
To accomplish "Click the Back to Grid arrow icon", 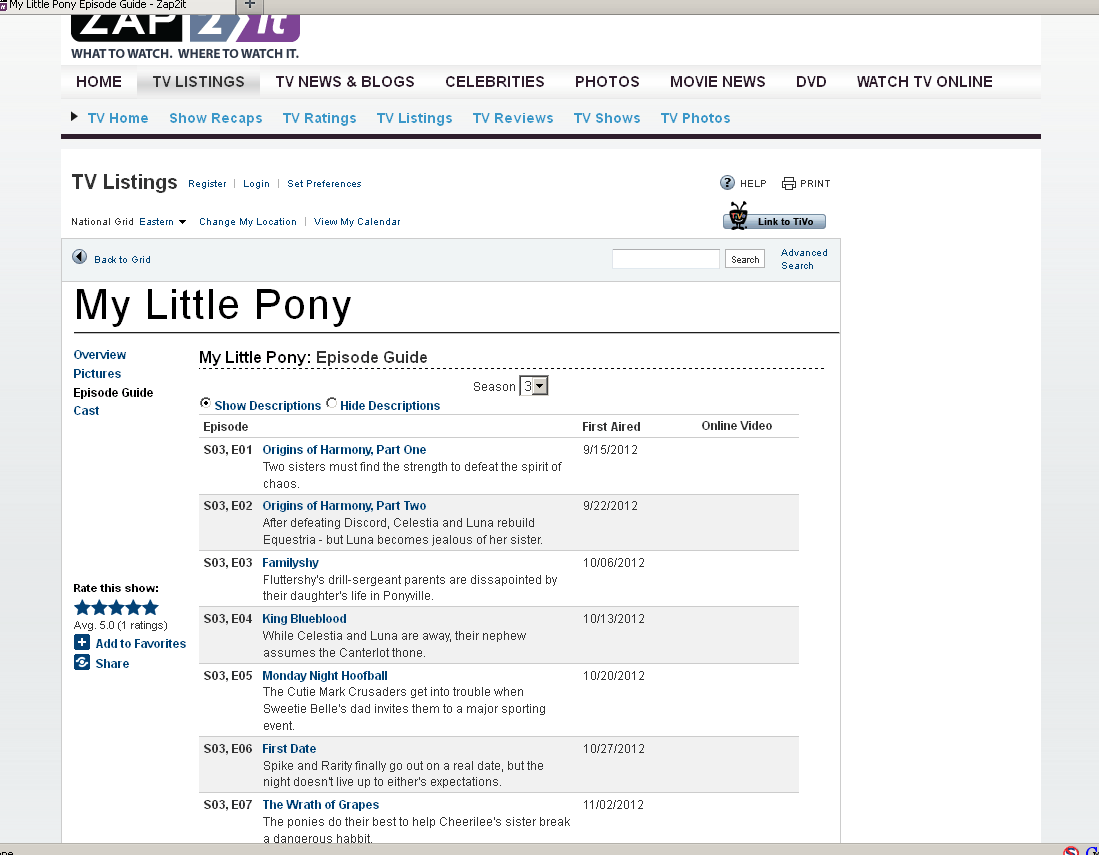I will (80, 257).
